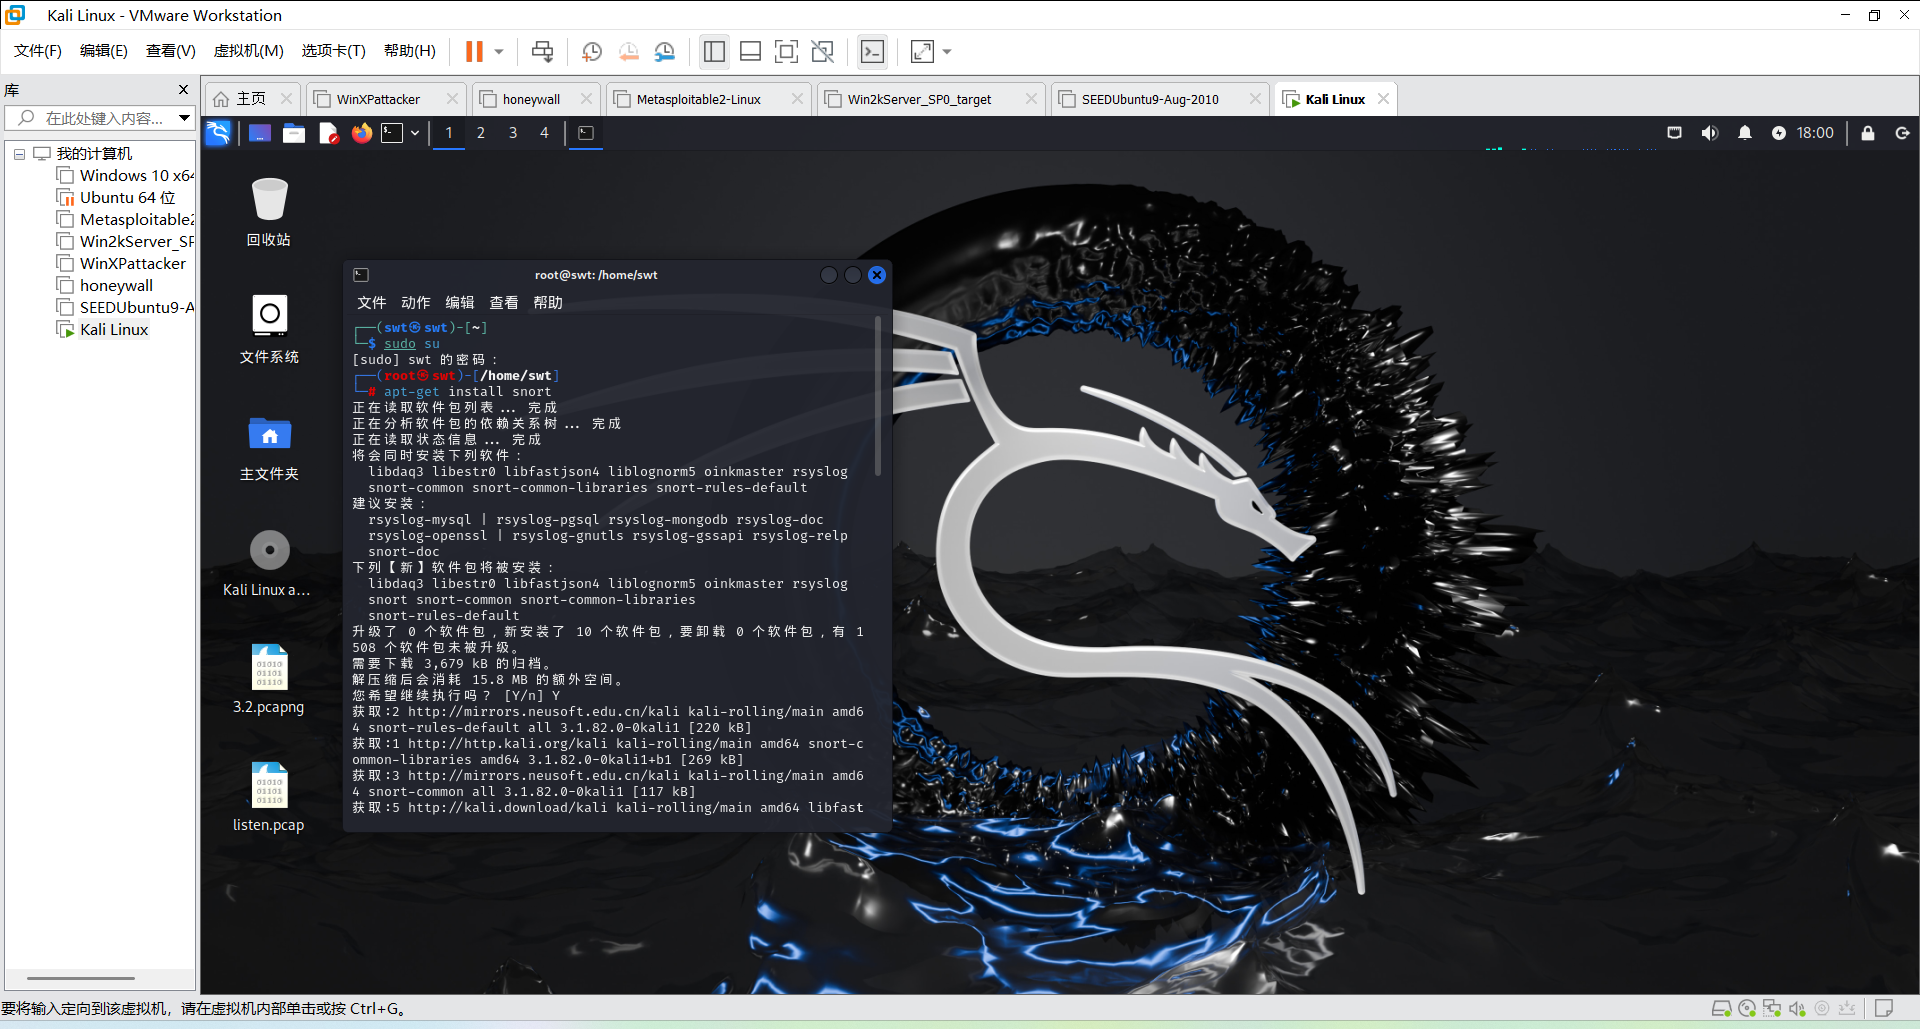This screenshot has height=1029, width=1920.
Task: Toggle Unity mode in VMware toolbar
Action: tap(823, 51)
